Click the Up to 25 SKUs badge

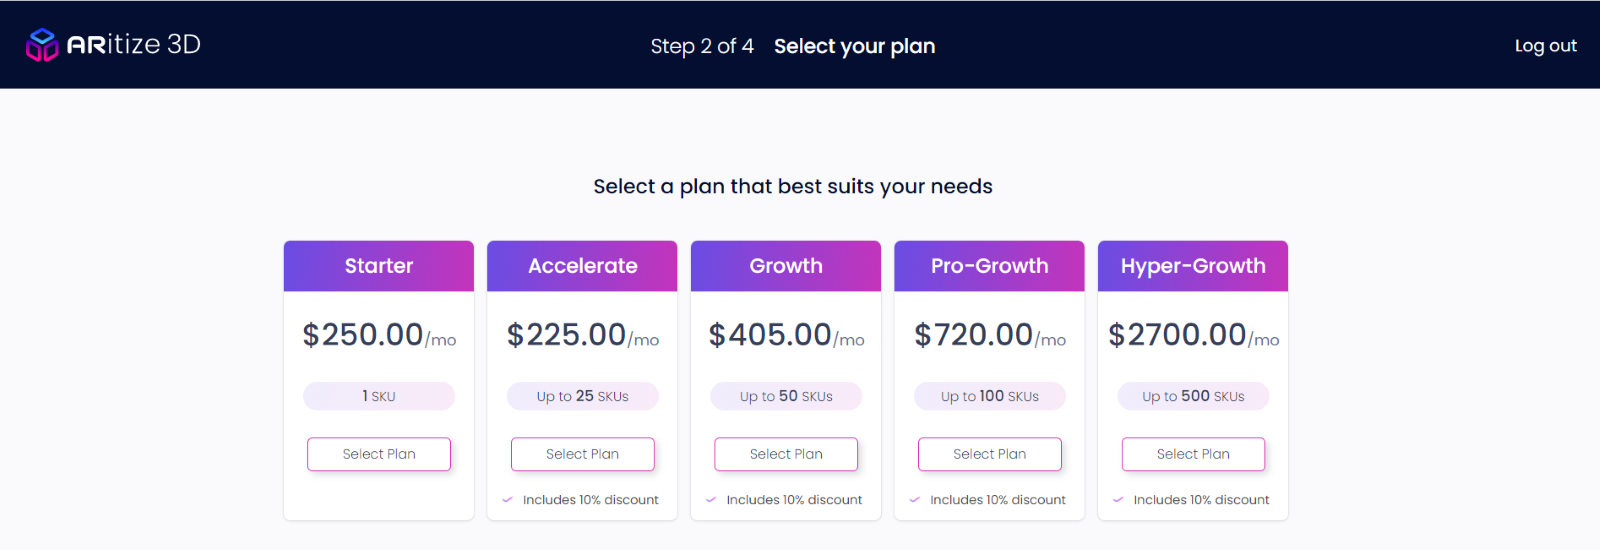(583, 396)
